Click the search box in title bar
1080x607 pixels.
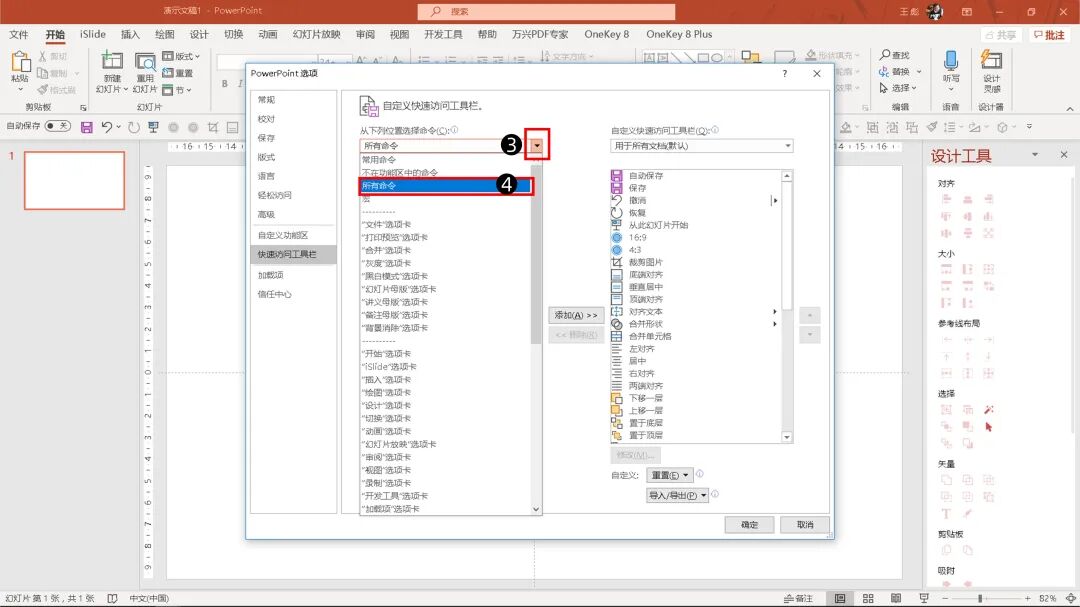(546, 12)
